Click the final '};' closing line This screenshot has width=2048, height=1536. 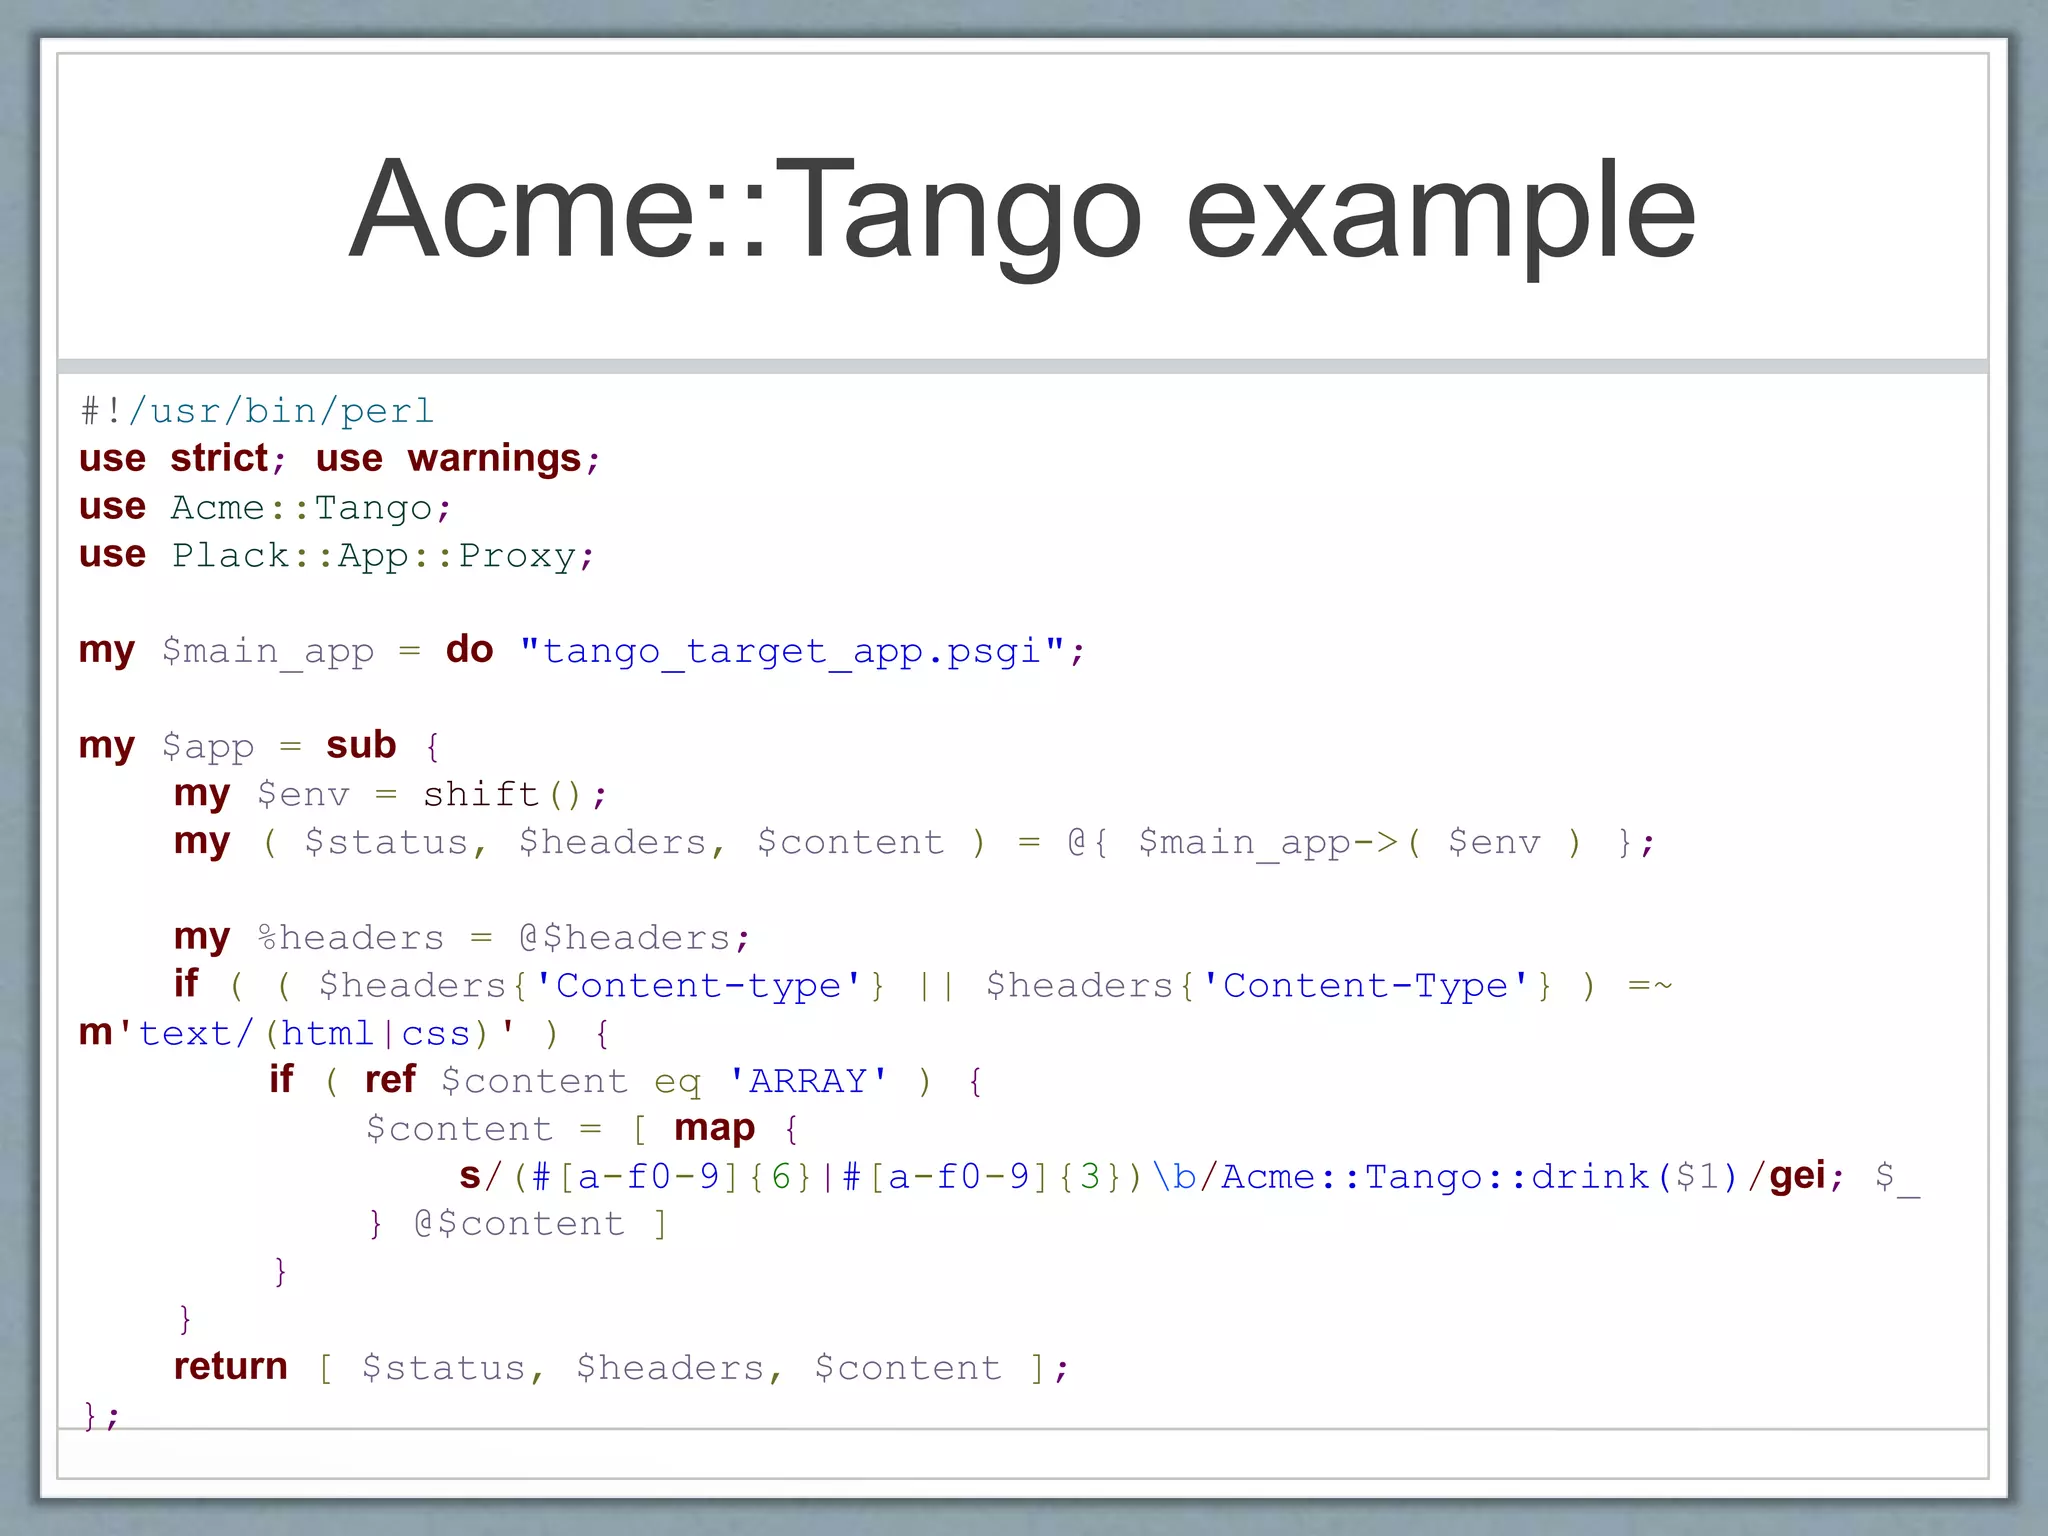tap(101, 1415)
